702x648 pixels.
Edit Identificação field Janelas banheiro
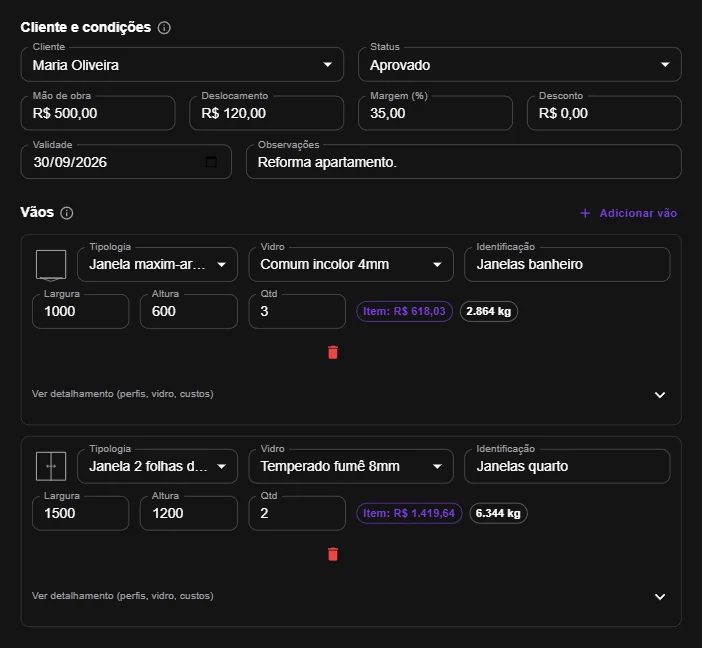point(567,264)
